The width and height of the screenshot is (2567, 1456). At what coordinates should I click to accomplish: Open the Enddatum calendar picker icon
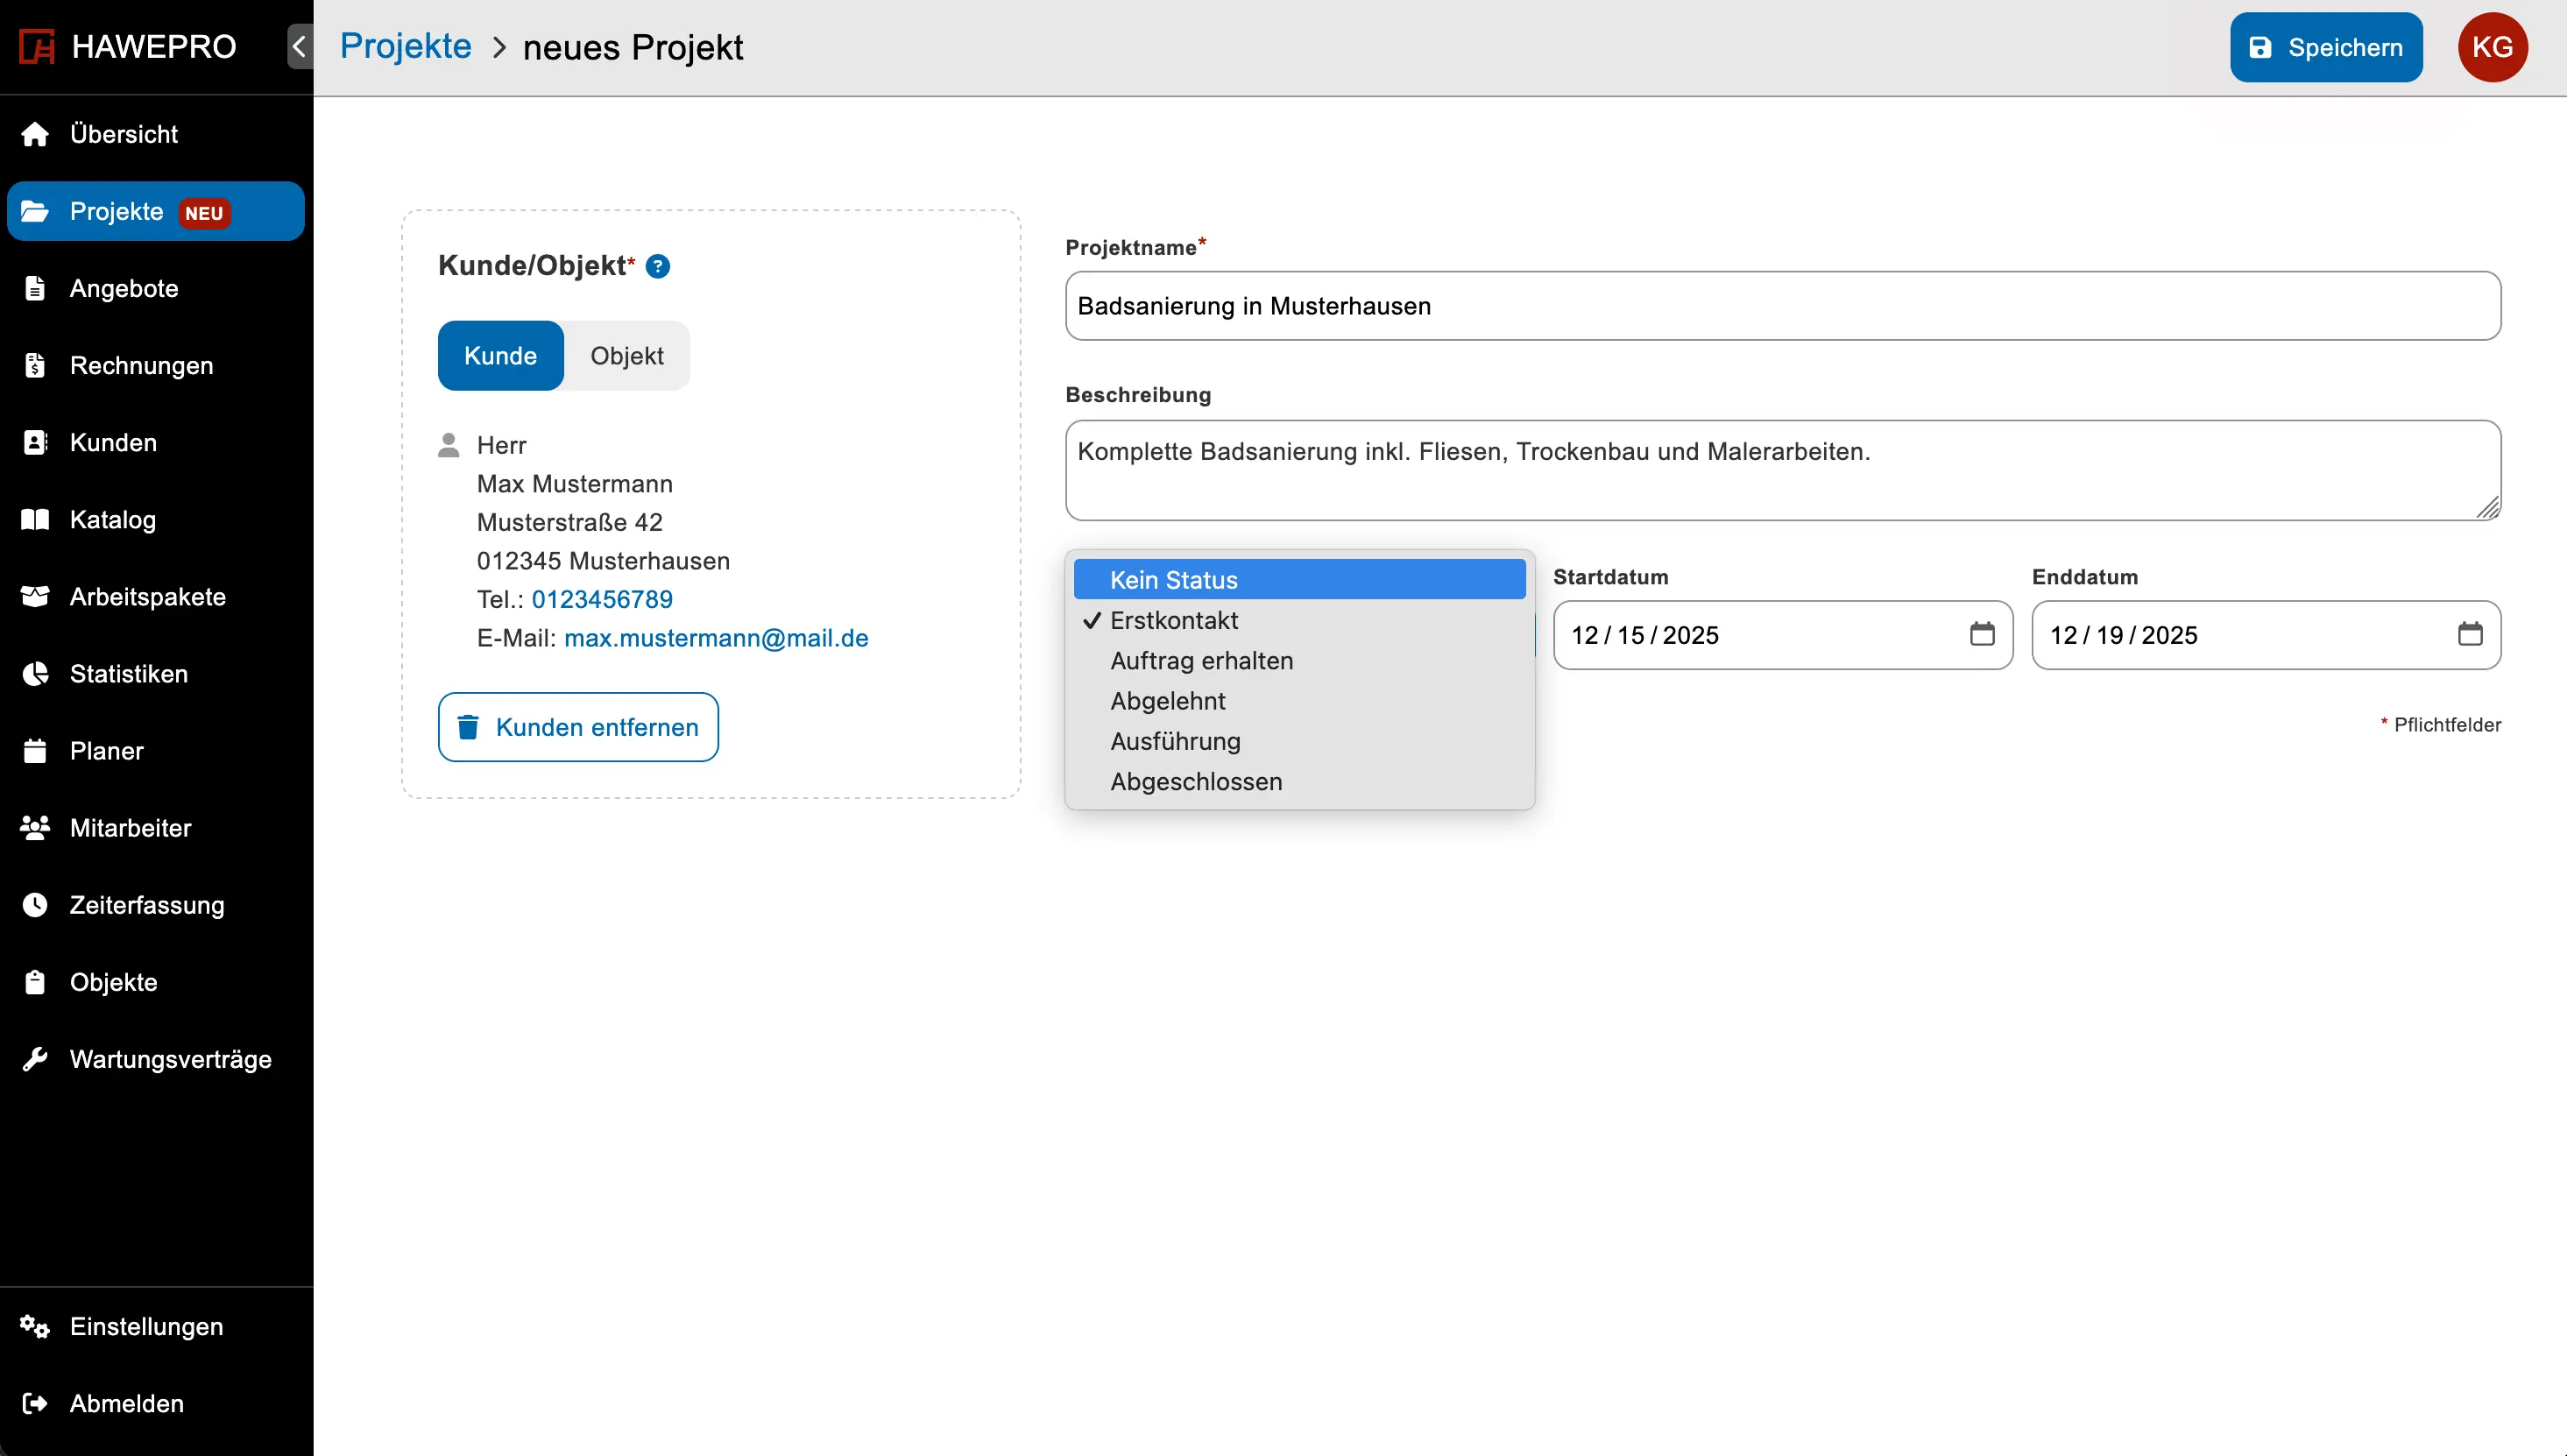(x=2469, y=634)
